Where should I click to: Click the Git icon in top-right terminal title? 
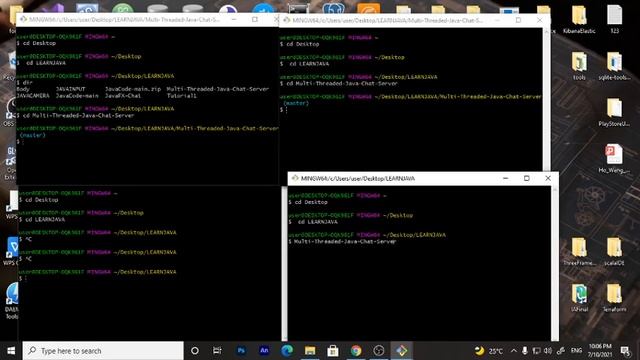pos(287,20)
